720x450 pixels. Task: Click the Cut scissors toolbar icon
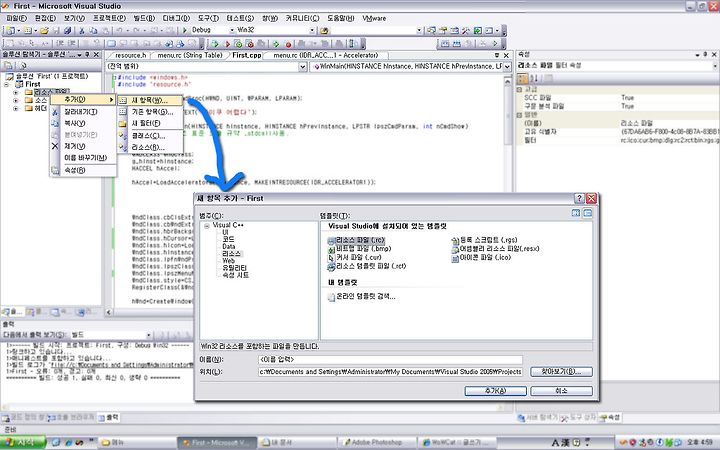pos(81,30)
